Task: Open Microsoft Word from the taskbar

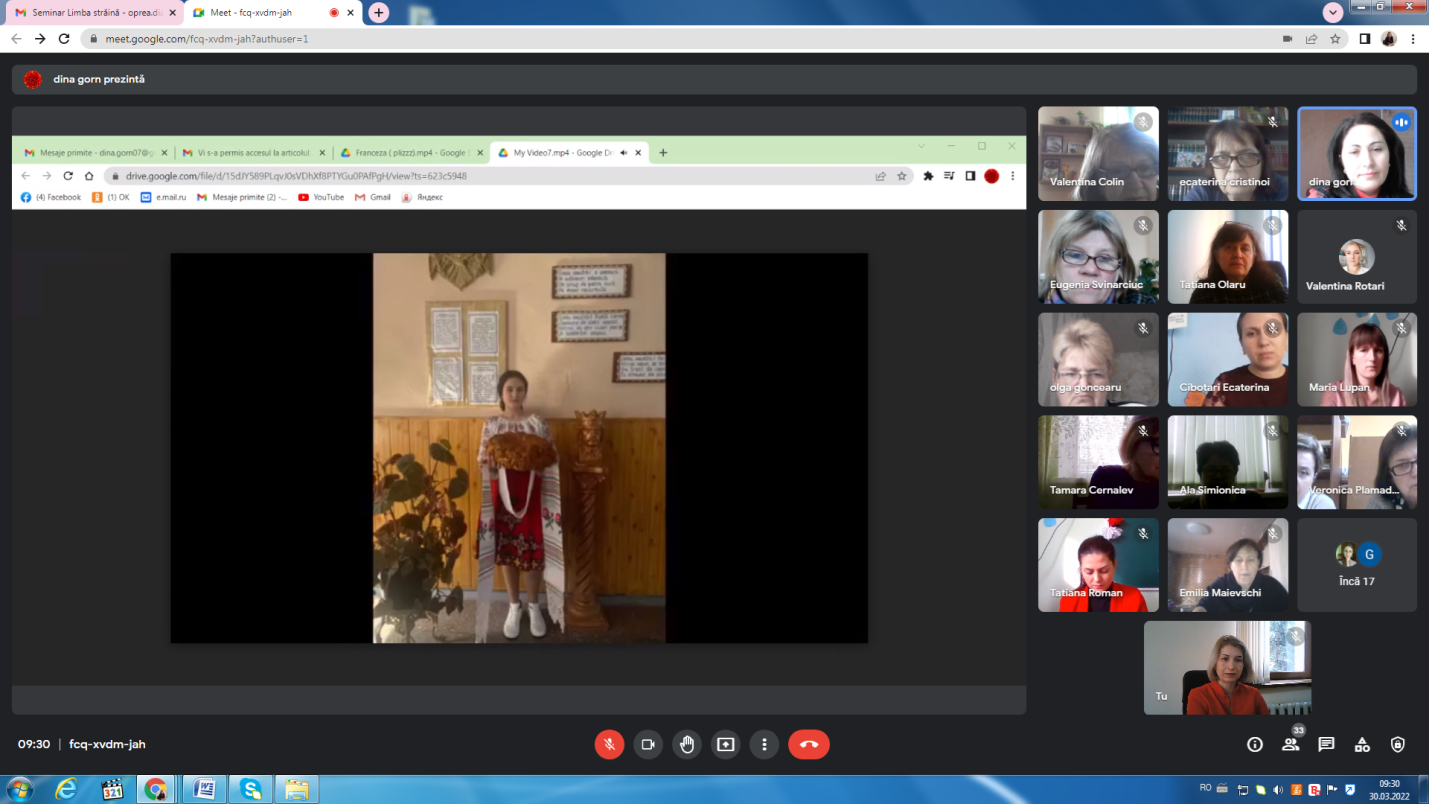Action: coord(204,789)
